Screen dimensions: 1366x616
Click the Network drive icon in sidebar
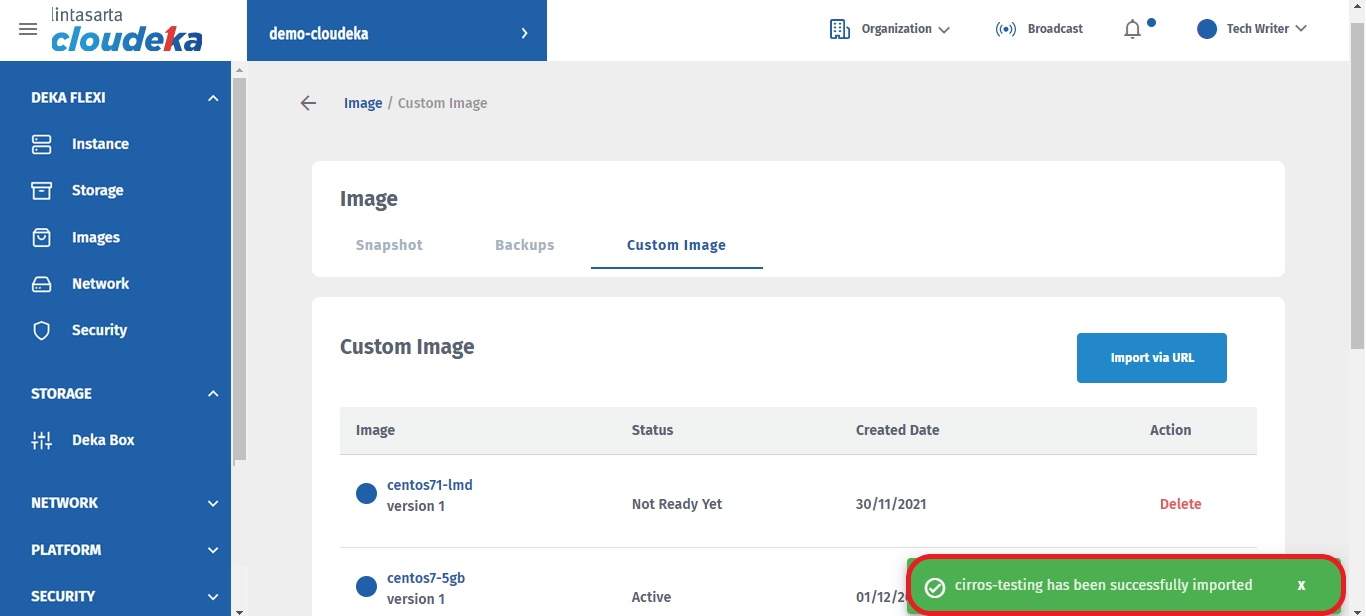click(41, 284)
